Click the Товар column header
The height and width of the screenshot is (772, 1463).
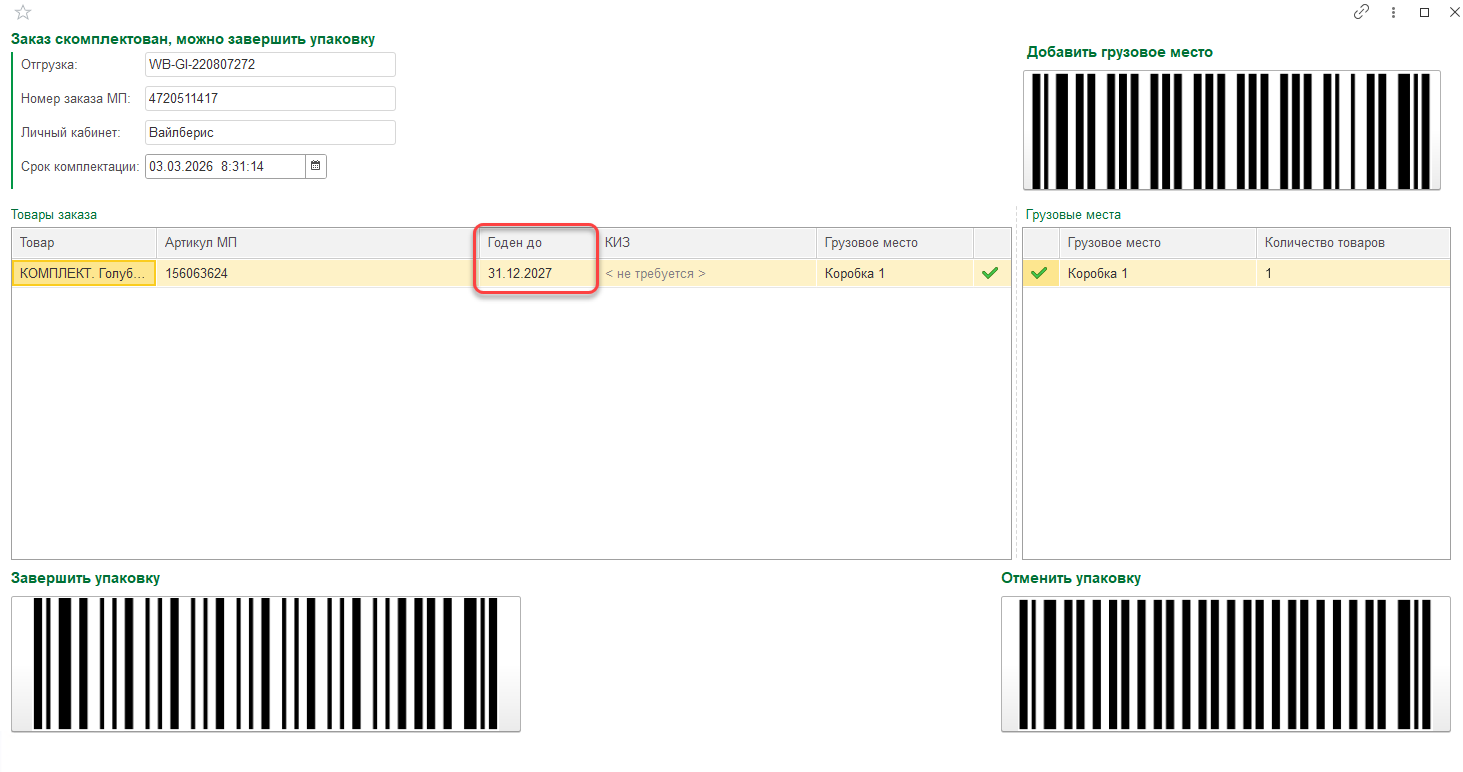84,243
